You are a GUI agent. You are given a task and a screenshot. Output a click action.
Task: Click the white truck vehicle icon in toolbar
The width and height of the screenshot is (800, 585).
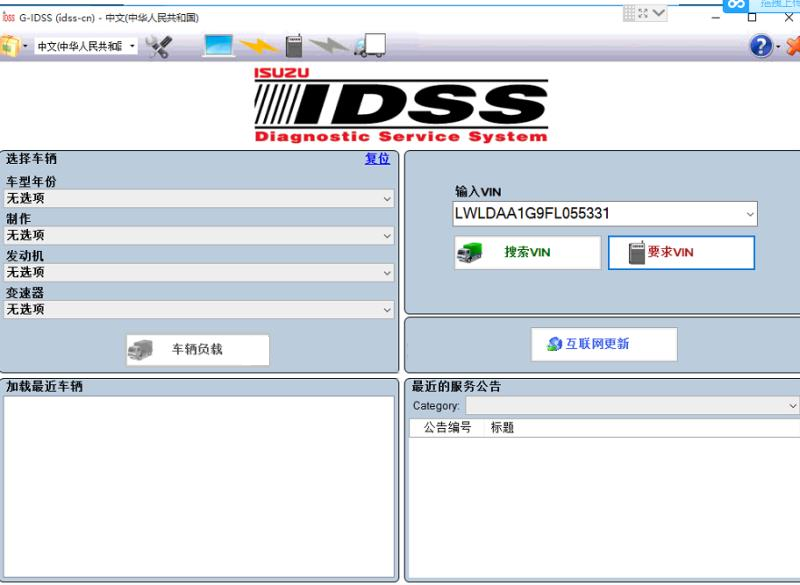pyautogui.click(x=370, y=45)
